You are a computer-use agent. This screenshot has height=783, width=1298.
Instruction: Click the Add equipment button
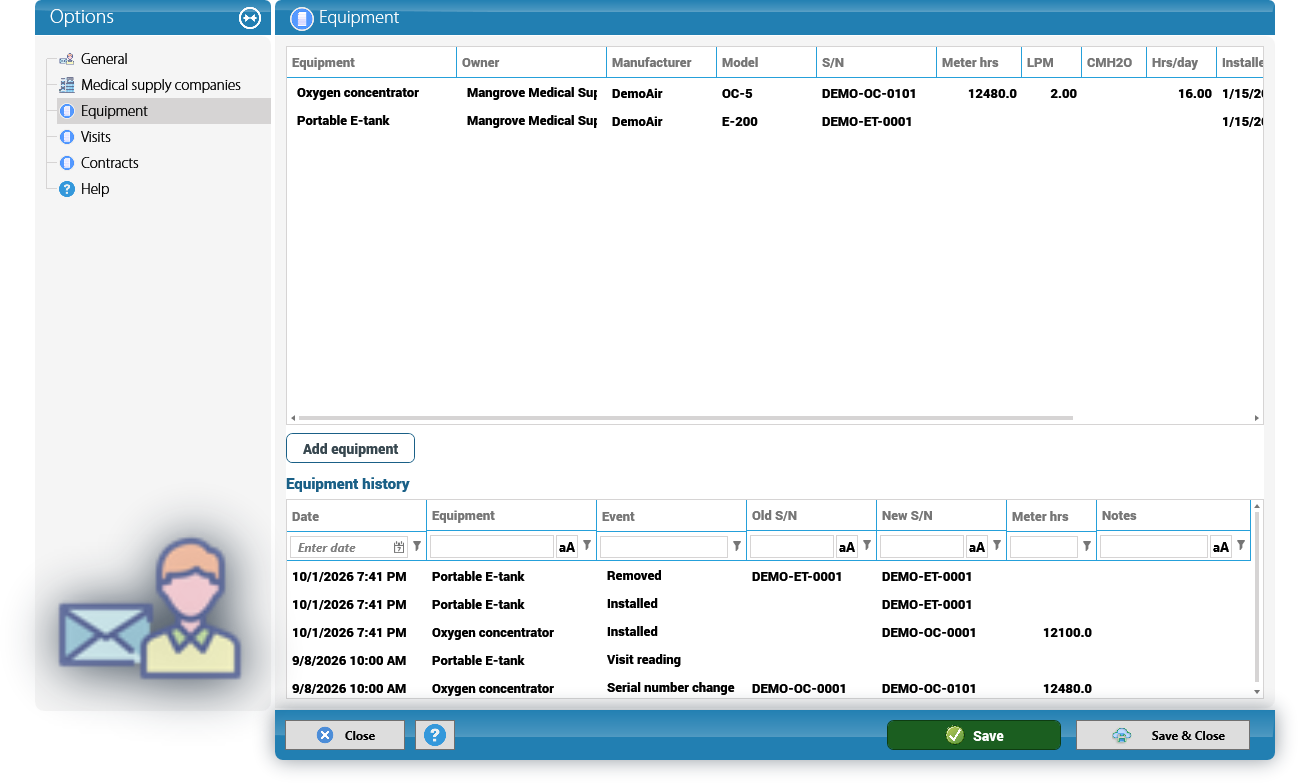(350, 449)
